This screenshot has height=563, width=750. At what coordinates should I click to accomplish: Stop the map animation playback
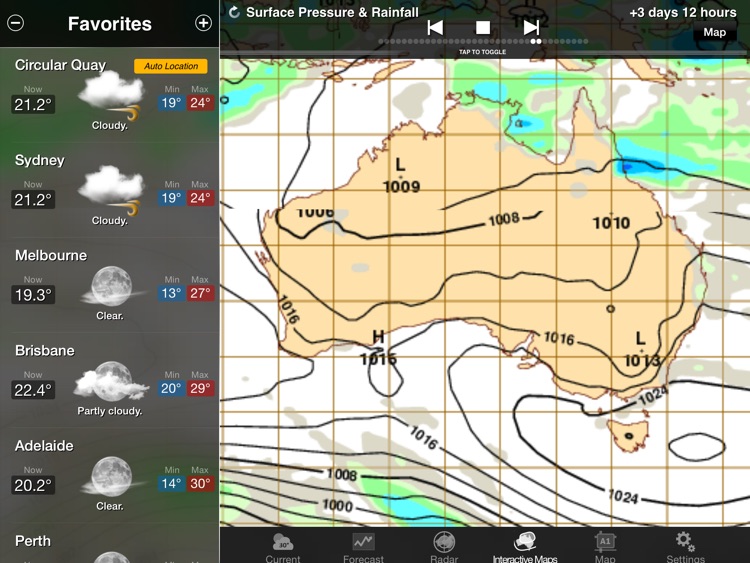coord(483,27)
